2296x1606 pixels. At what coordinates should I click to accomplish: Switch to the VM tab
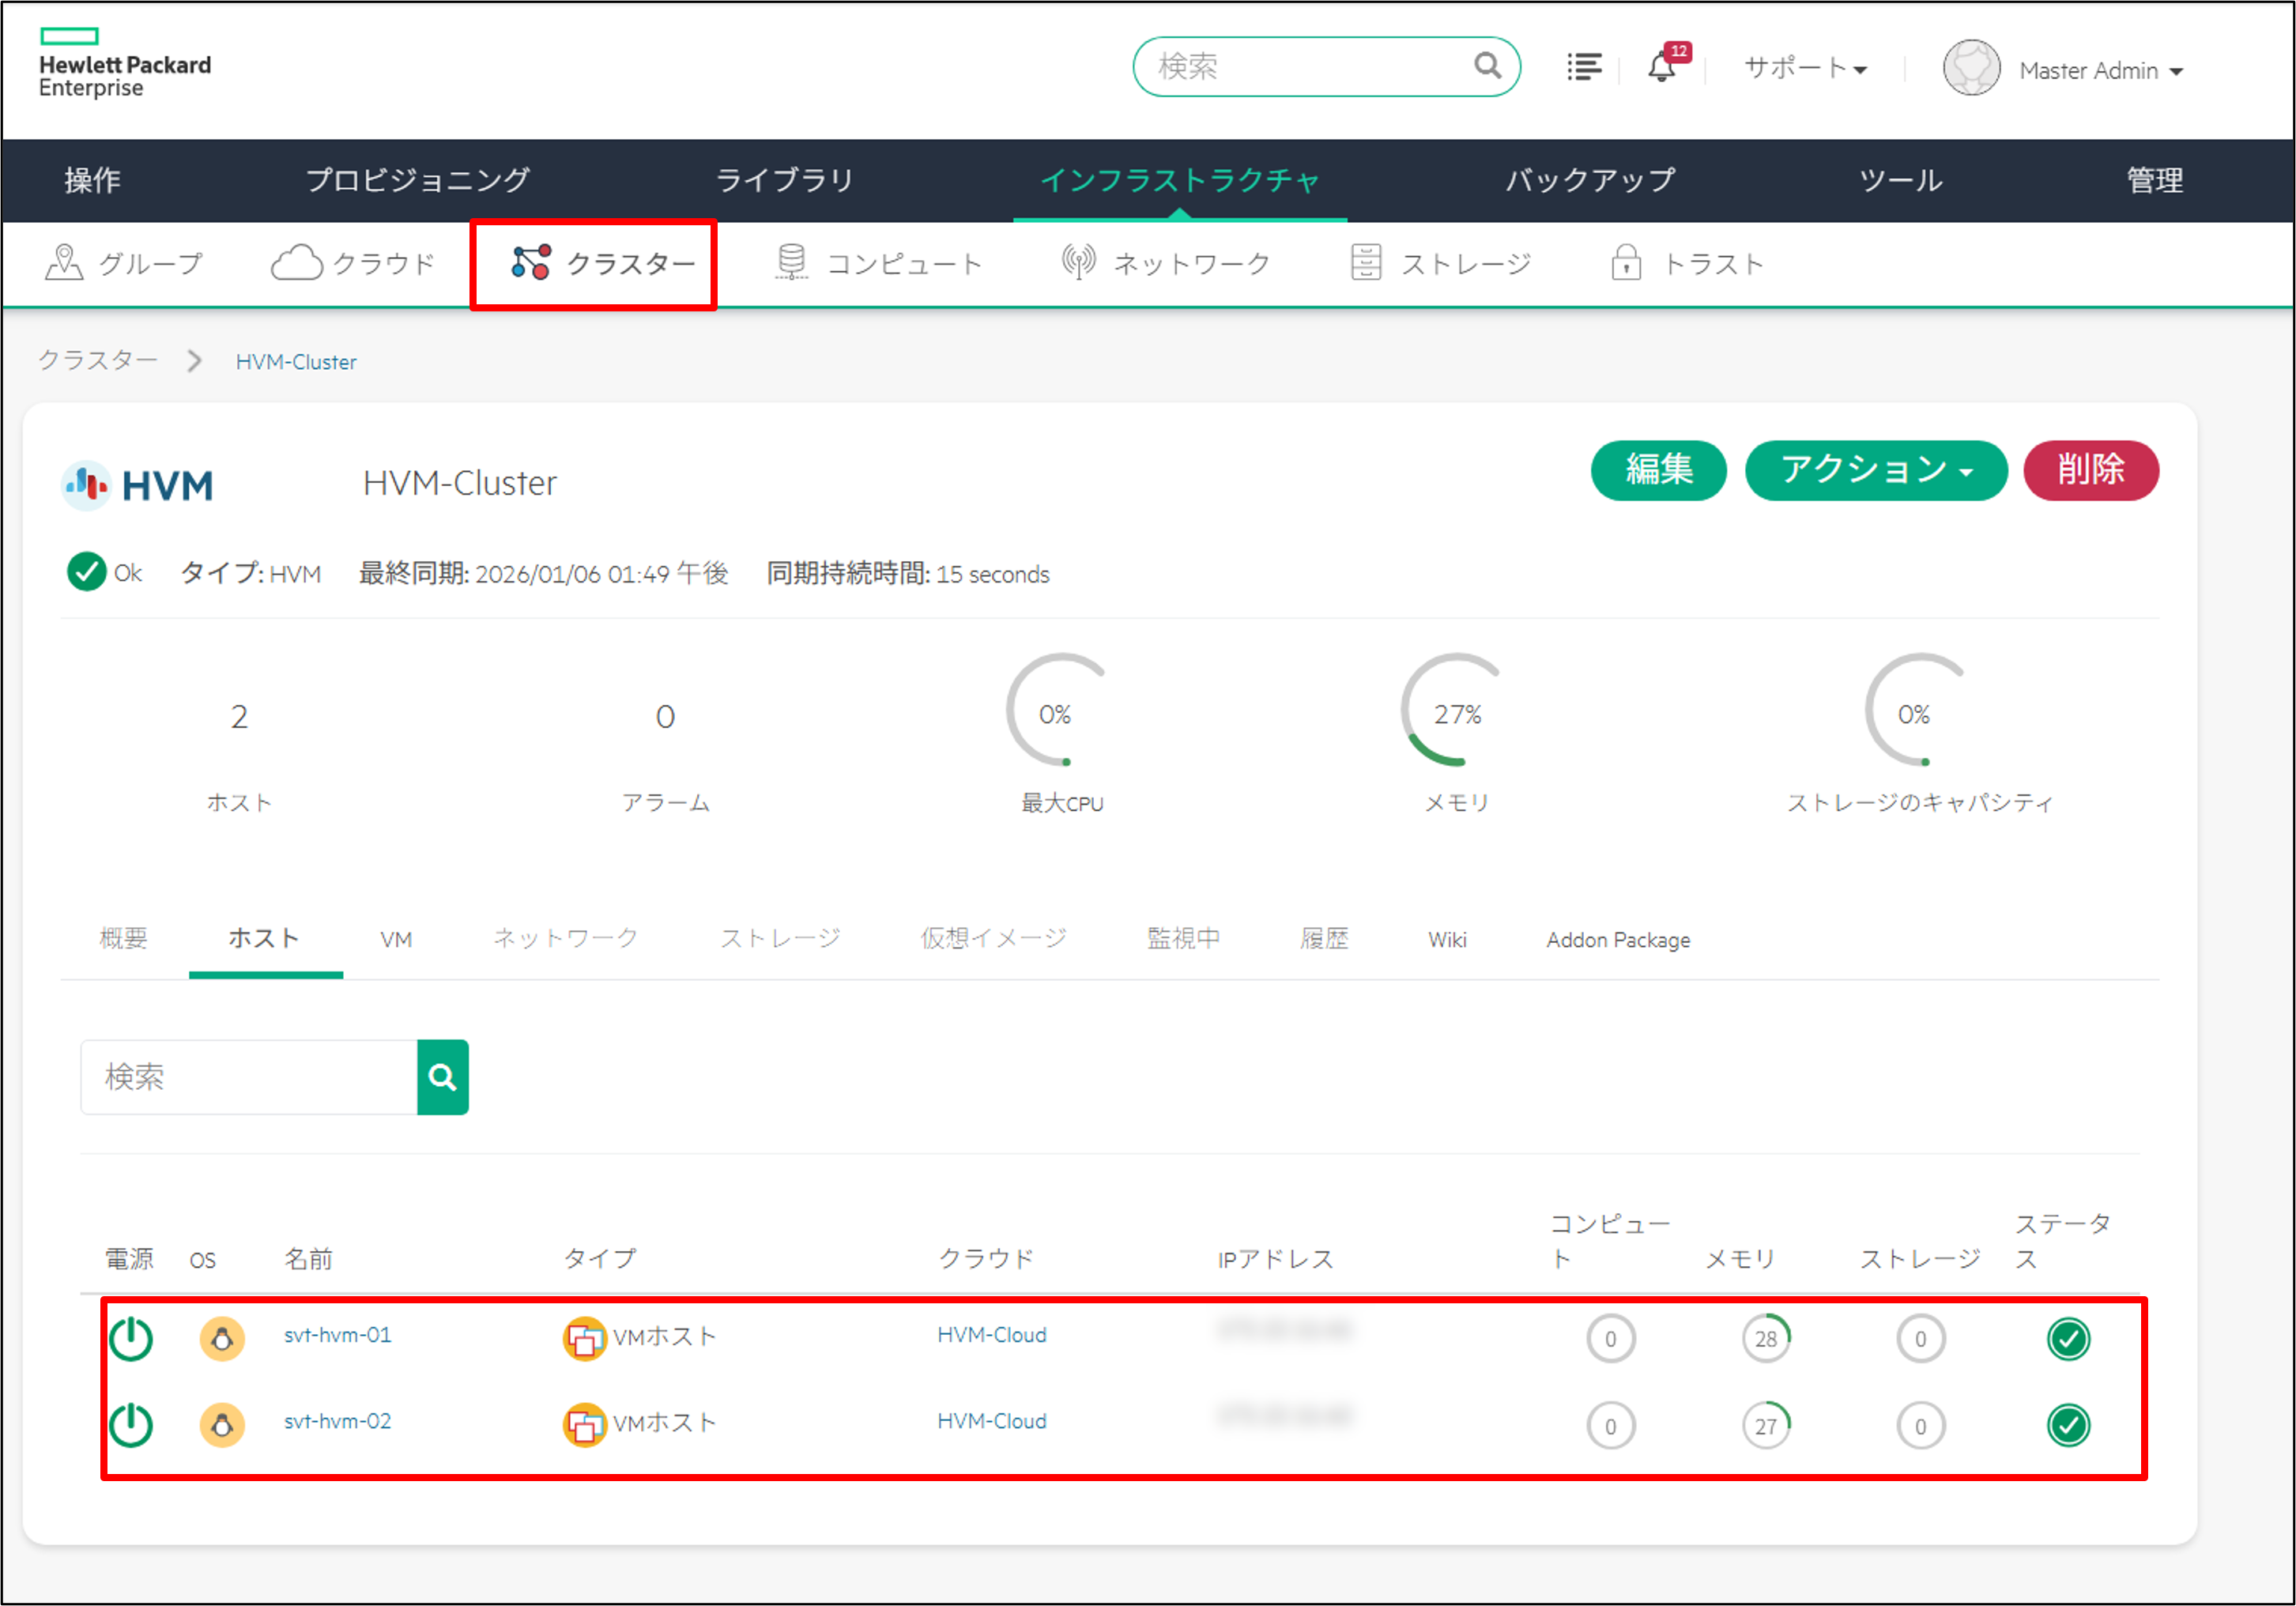pyautogui.click(x=396, y=939)
